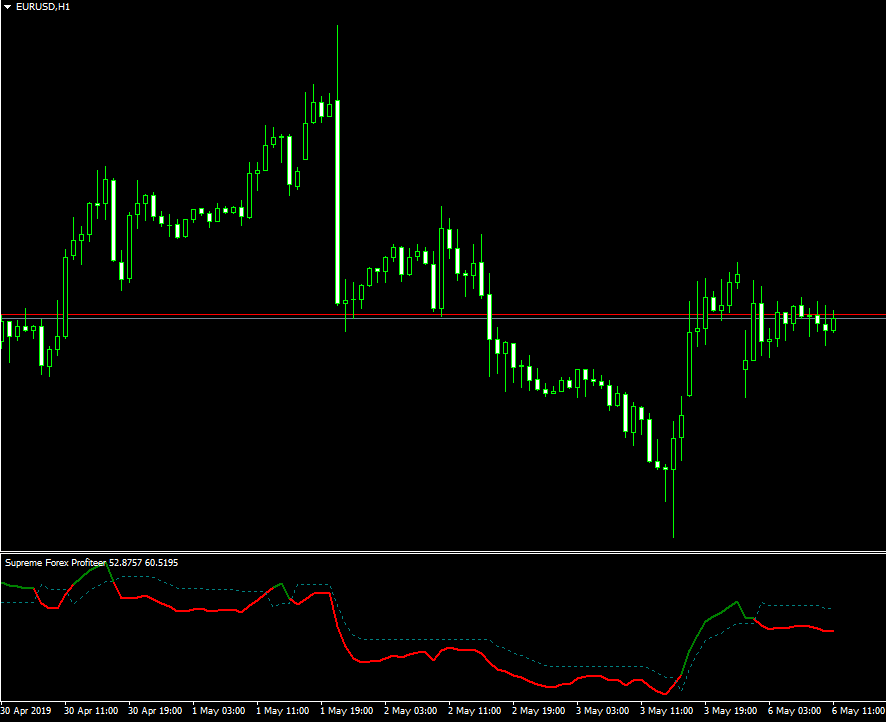Click the indicator value 60.5195
The width and height of the screenshot is (886, 722).
pyautogui.click(x=161, y=563)
